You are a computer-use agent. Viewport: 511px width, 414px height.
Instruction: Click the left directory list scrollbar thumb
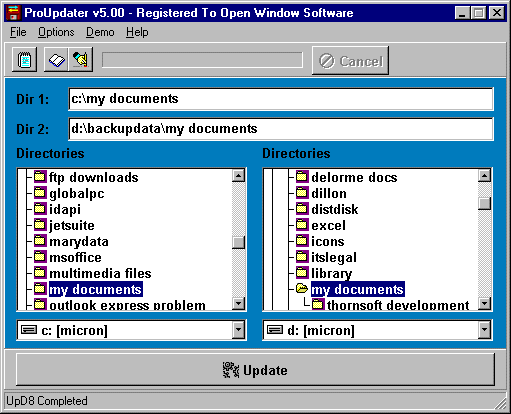point(238,242)
